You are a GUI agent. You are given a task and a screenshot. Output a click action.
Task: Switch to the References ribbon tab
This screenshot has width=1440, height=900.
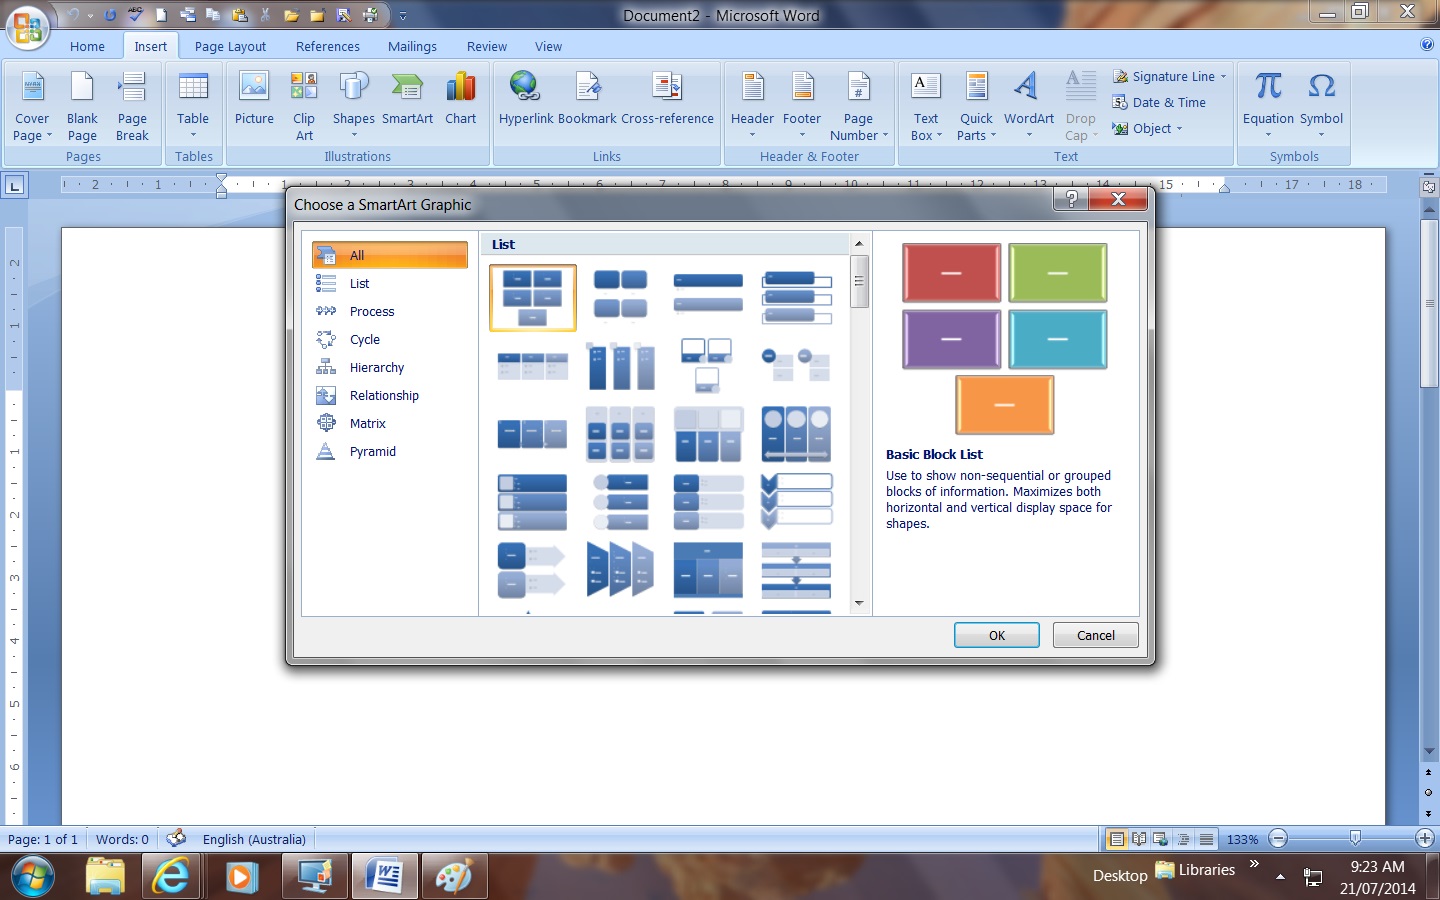(327, 46)
